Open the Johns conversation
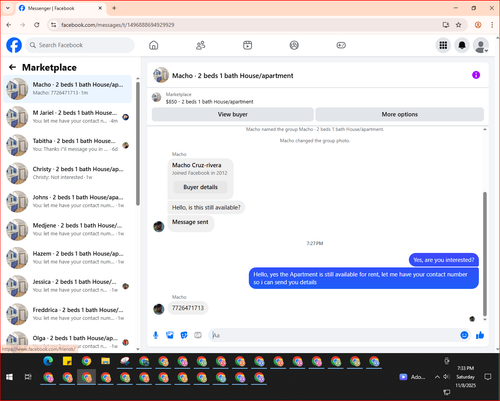 68,201
